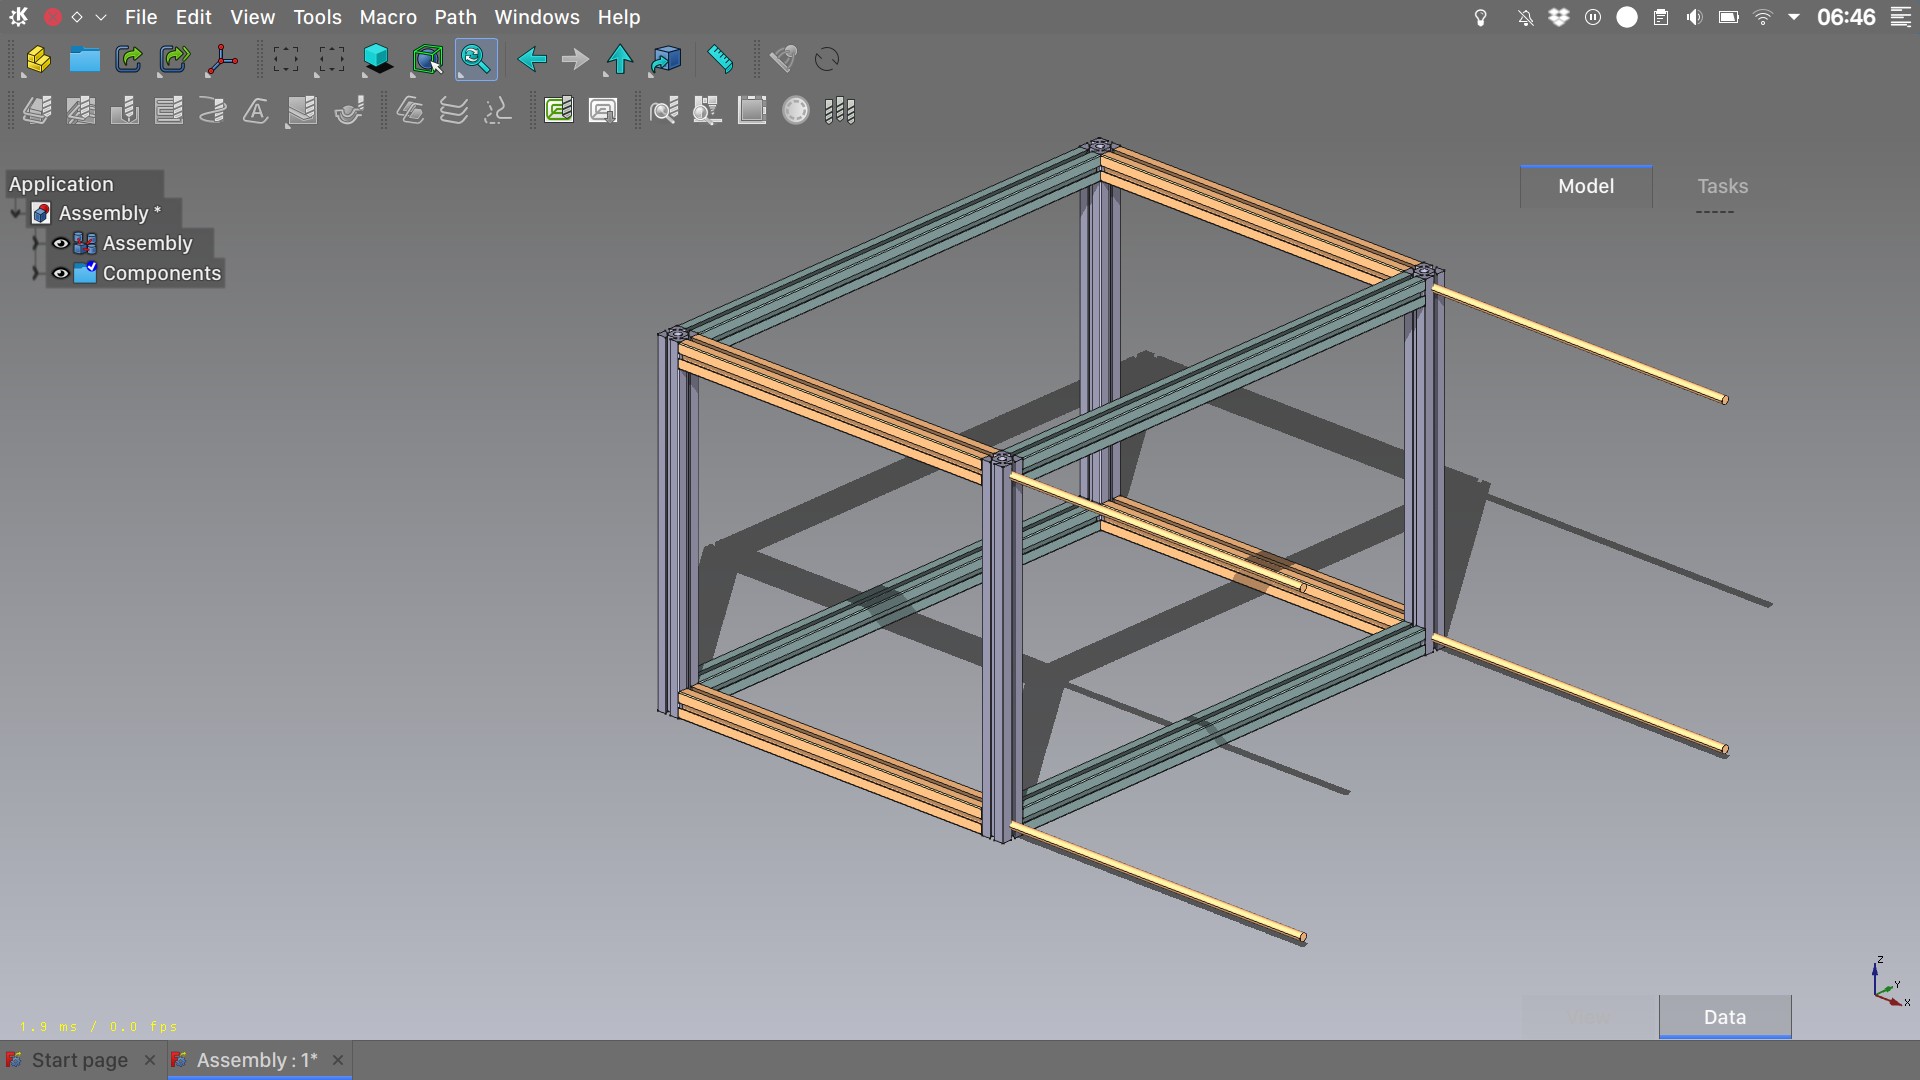Viewport: 1920px width, 1080px height.
Task: Switch to the Tasks tab
Action: (x=1722, y=186)
